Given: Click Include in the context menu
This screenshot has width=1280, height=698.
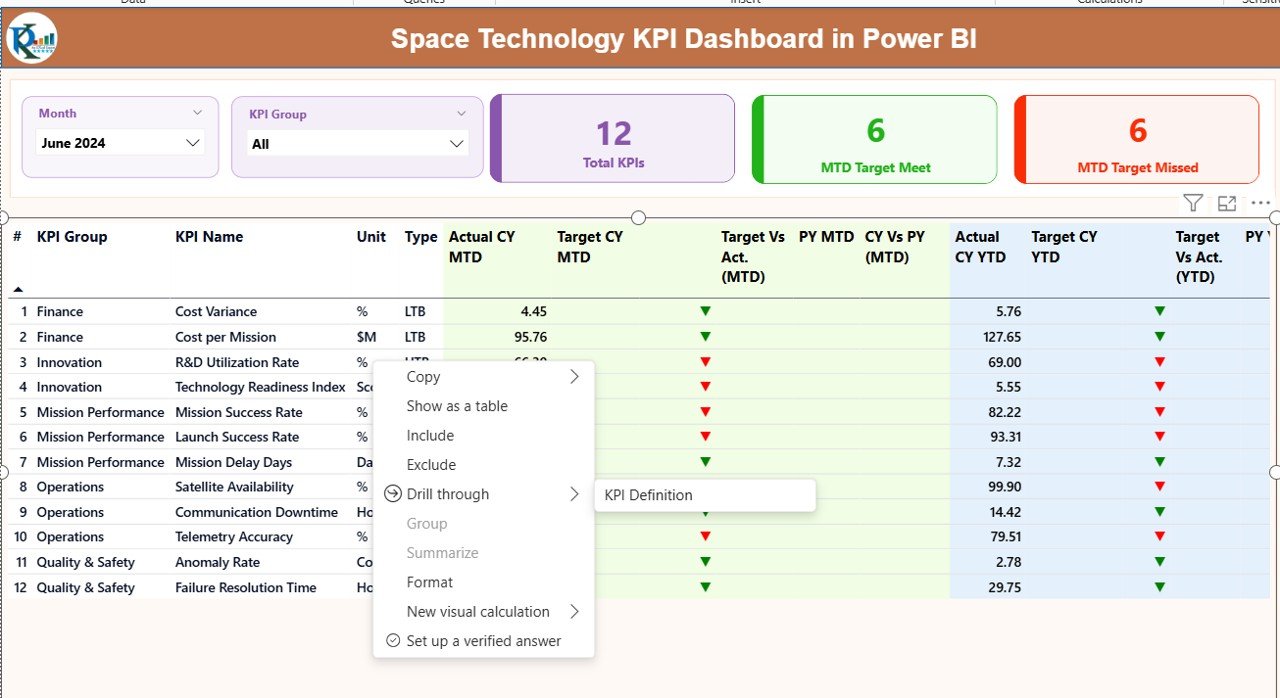Looking at the screenshot, I should tap(430, 436).
